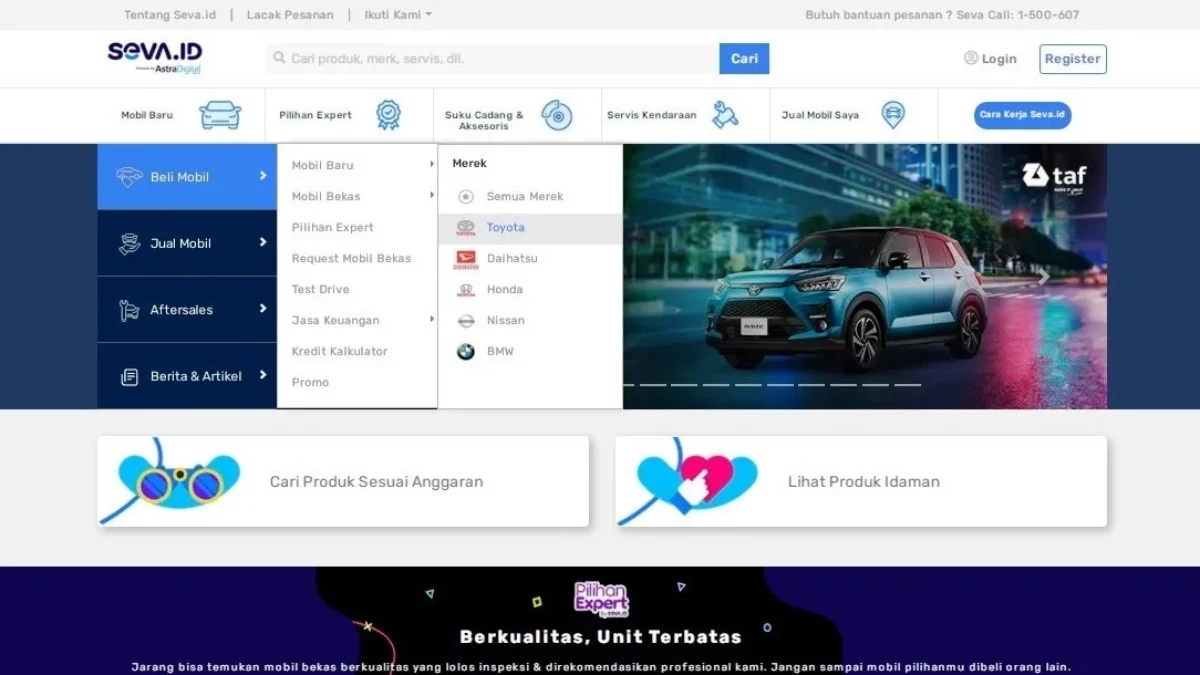The image size is (1200, 675).
Task: Expand Mobil Baru submenu arrow
Action: click(432, 164)
